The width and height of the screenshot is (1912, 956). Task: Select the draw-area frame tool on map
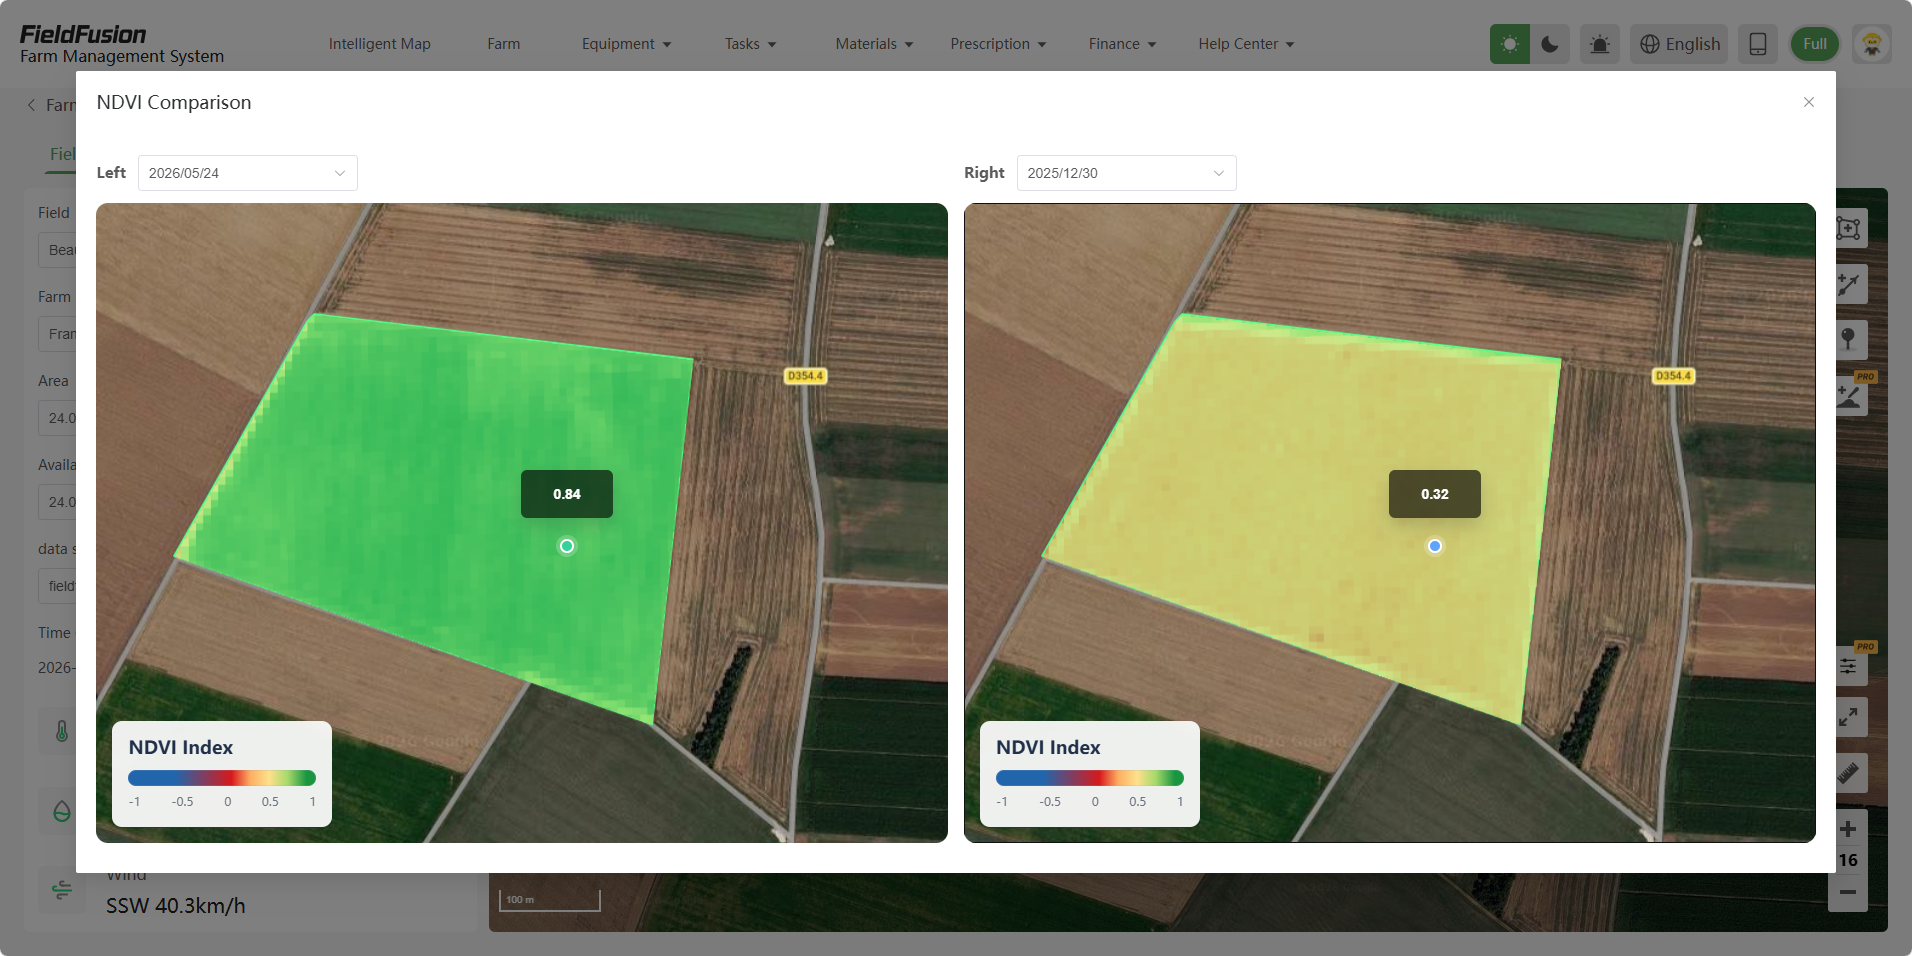pos(1848,228)
